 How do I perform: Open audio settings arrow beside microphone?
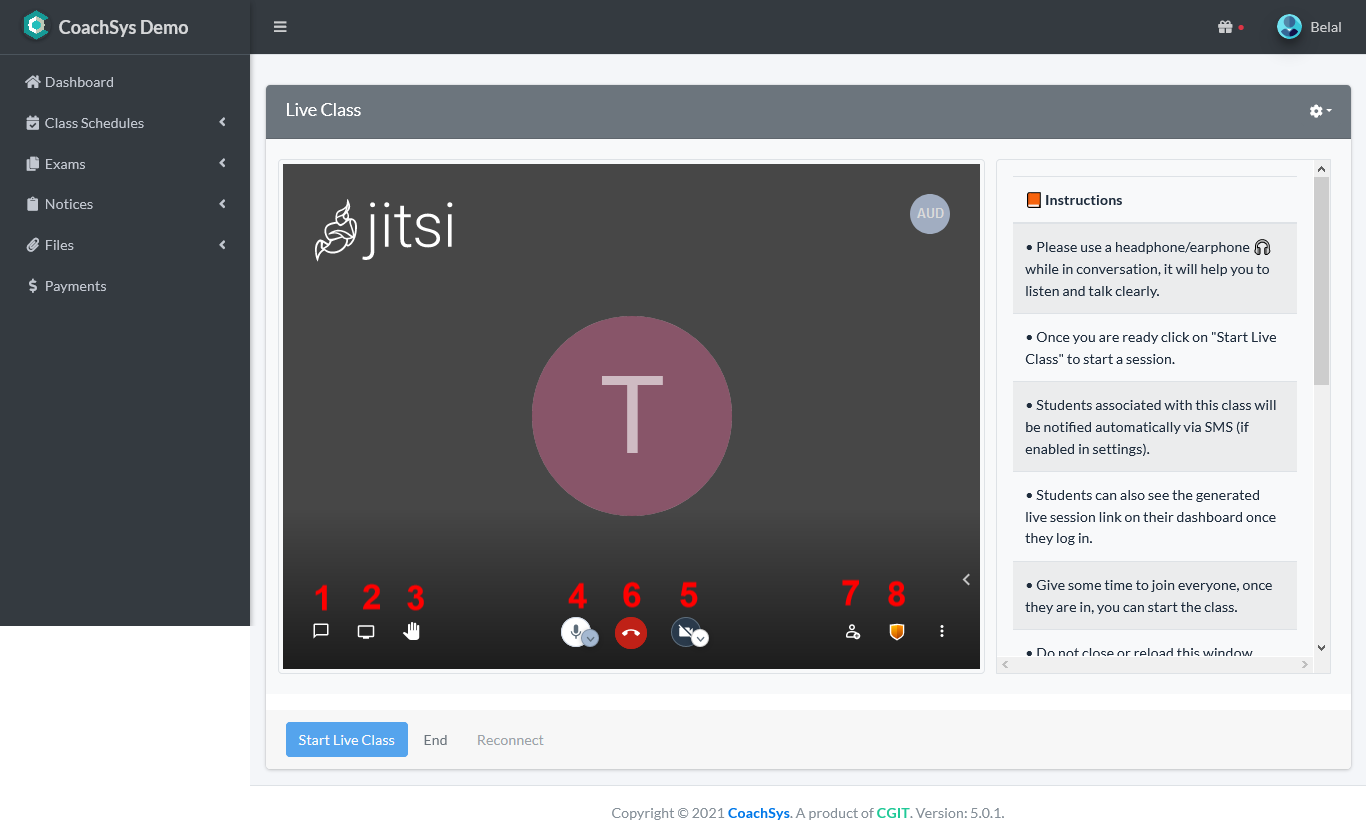click(x=591, y=638)
